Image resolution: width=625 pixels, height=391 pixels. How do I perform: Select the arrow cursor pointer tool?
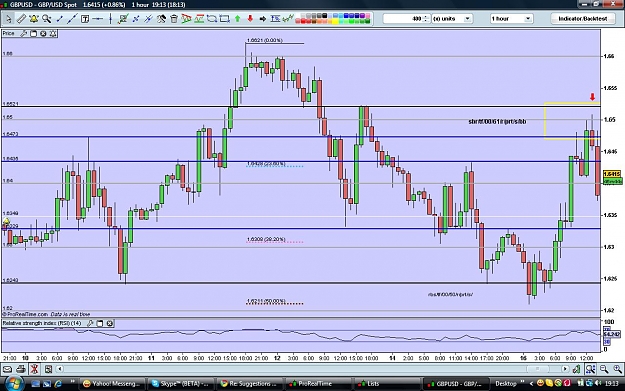pos(8,19)
